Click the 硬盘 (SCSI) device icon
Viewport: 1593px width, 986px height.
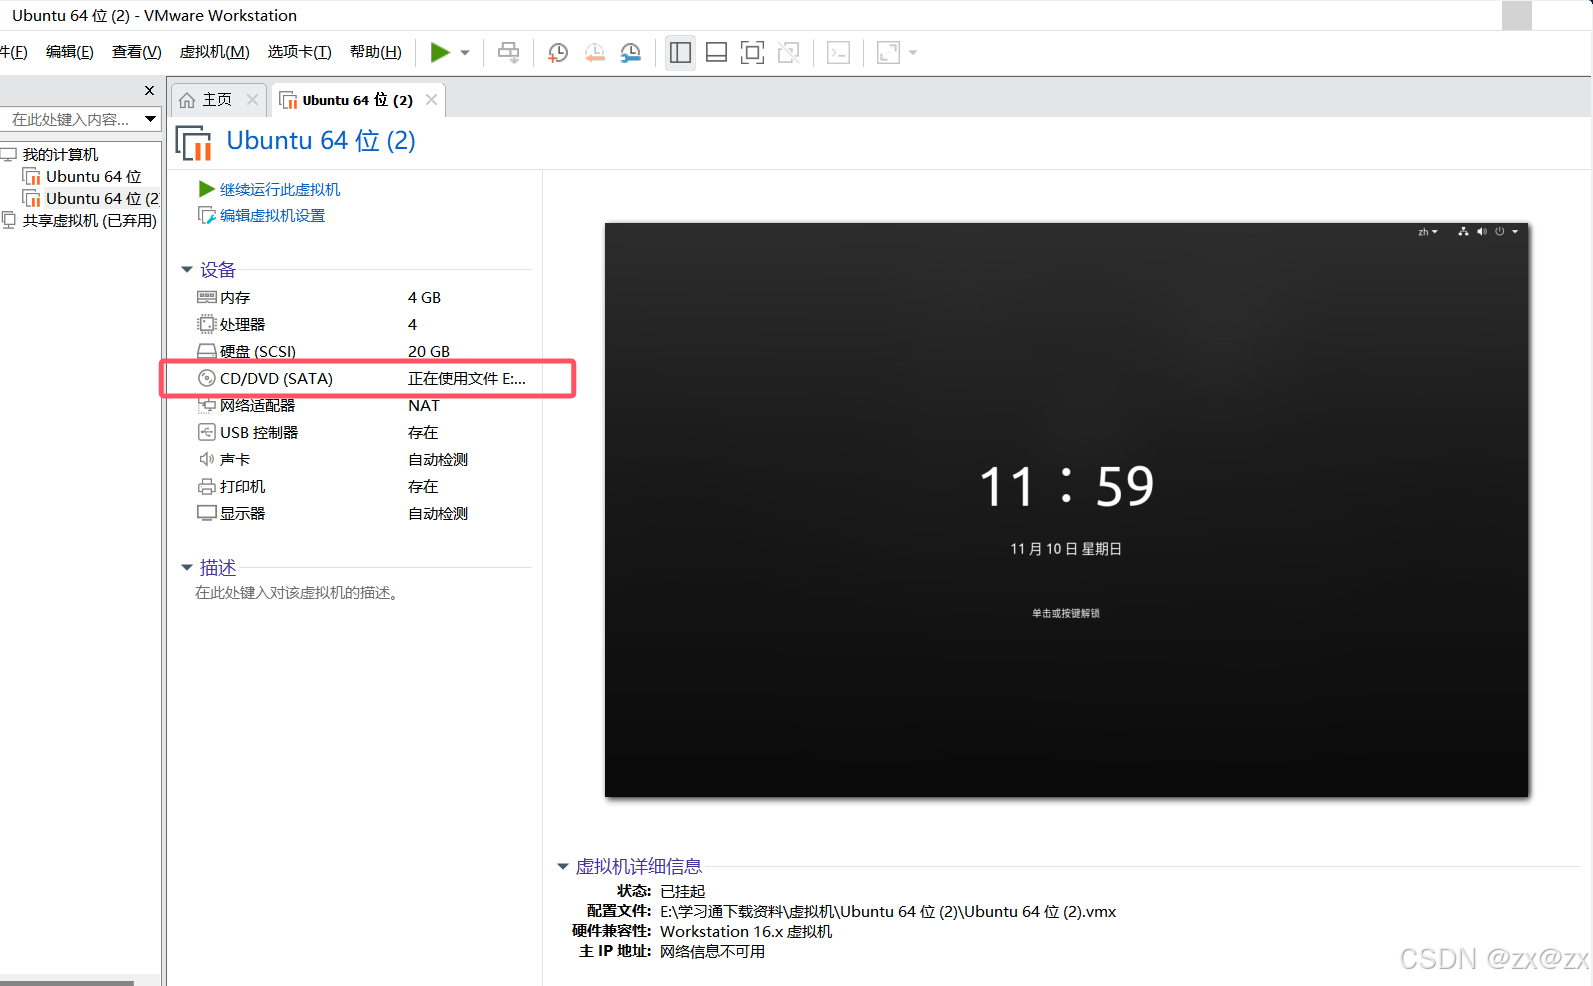[x=207, y=351]
